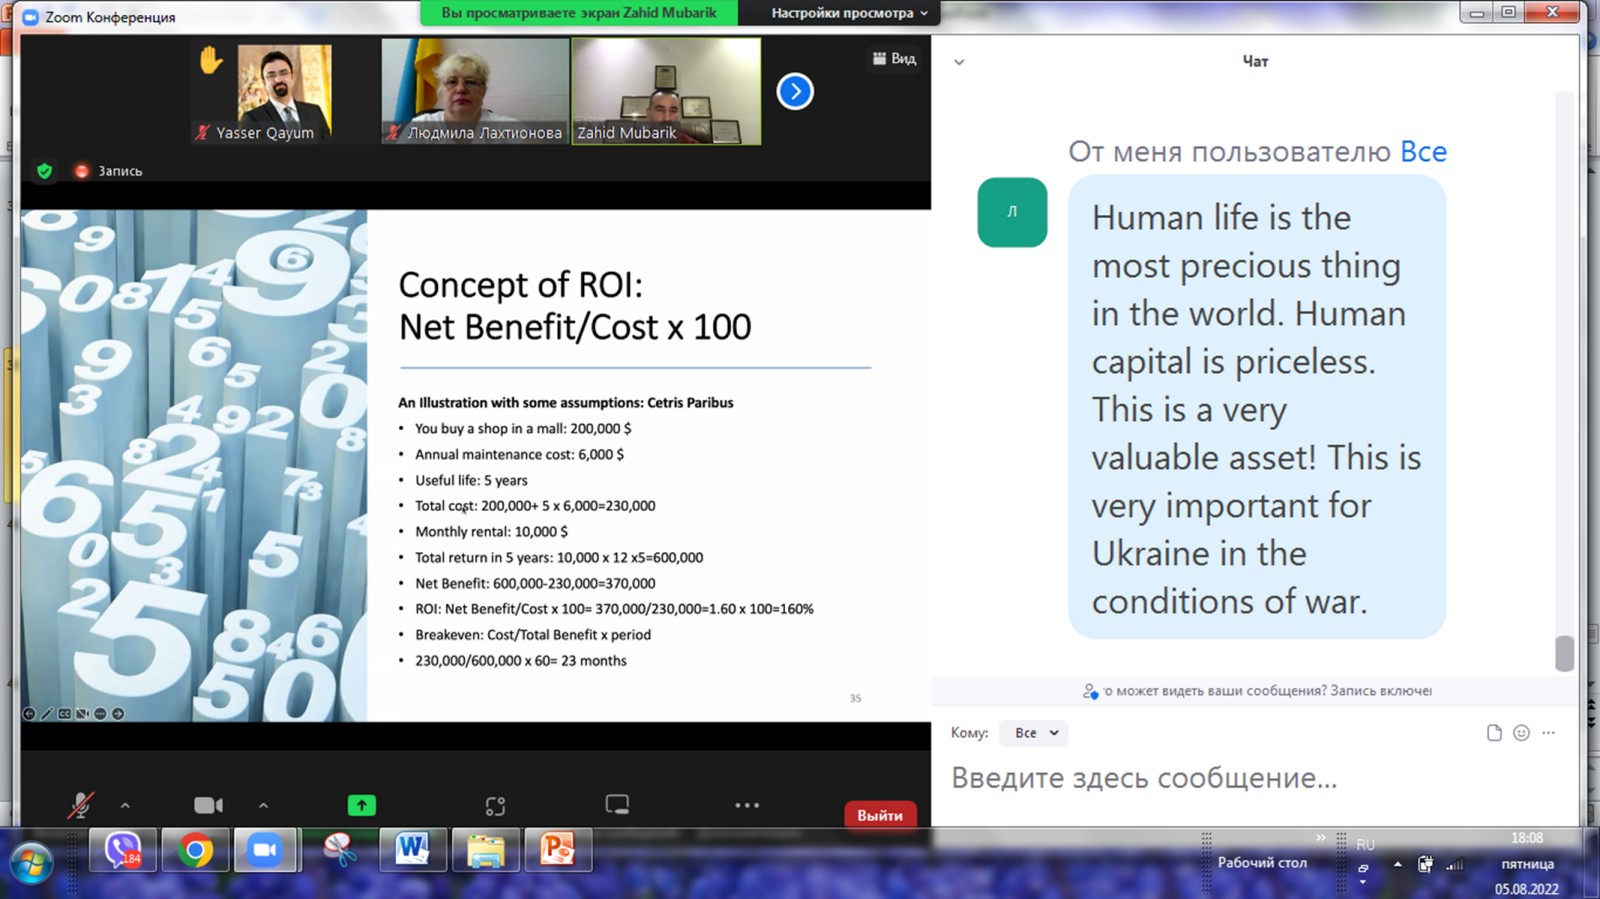Expand the audio options arrow next to microphone
This screenshot has height=899, width=1600.
point(125,805)
